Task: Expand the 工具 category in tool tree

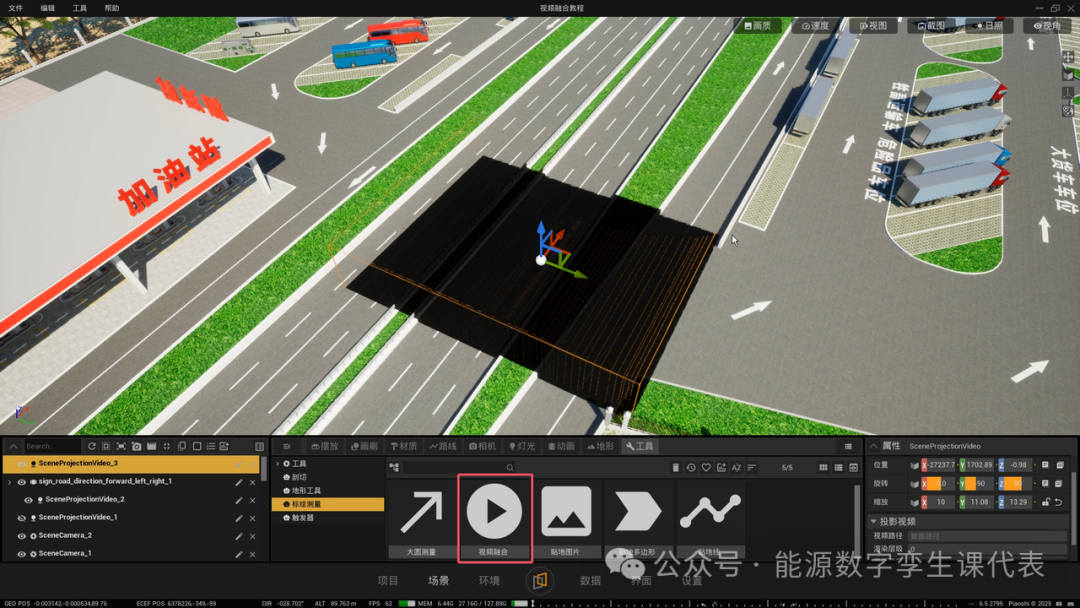Action: 278,463
